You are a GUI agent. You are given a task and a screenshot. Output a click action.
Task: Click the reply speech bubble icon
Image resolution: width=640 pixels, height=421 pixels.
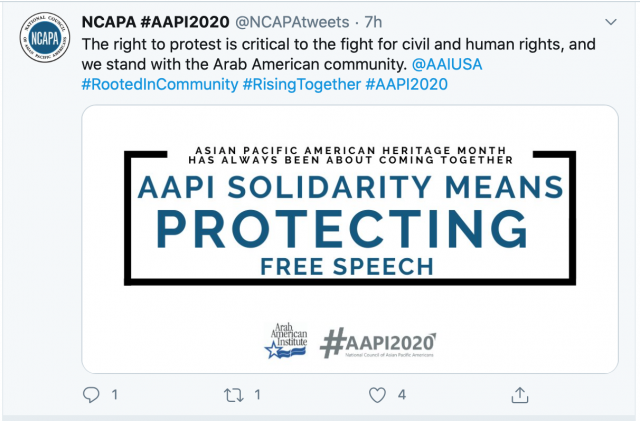pos(91,395)
